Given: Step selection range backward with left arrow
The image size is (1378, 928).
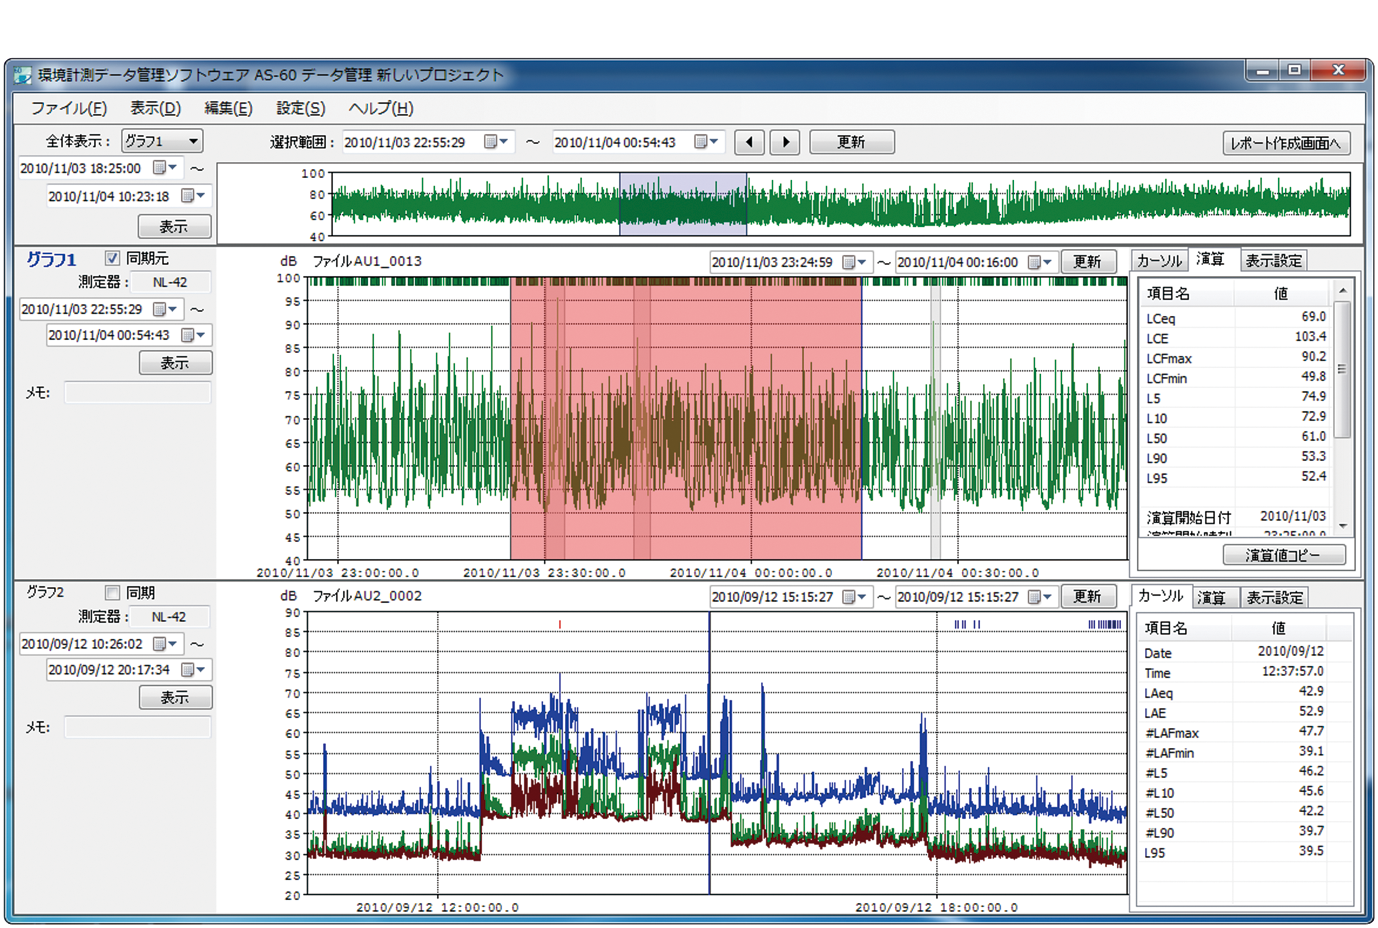Looking at the screenshot, I should (750, 142).
